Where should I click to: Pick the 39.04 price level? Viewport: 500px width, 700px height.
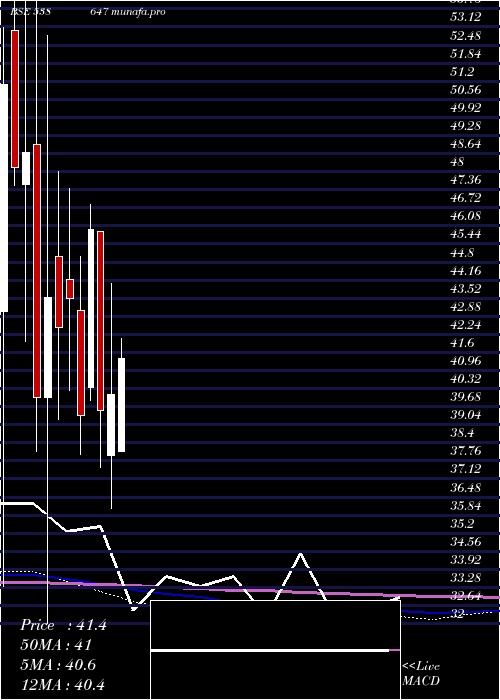(x=466, y=415)
